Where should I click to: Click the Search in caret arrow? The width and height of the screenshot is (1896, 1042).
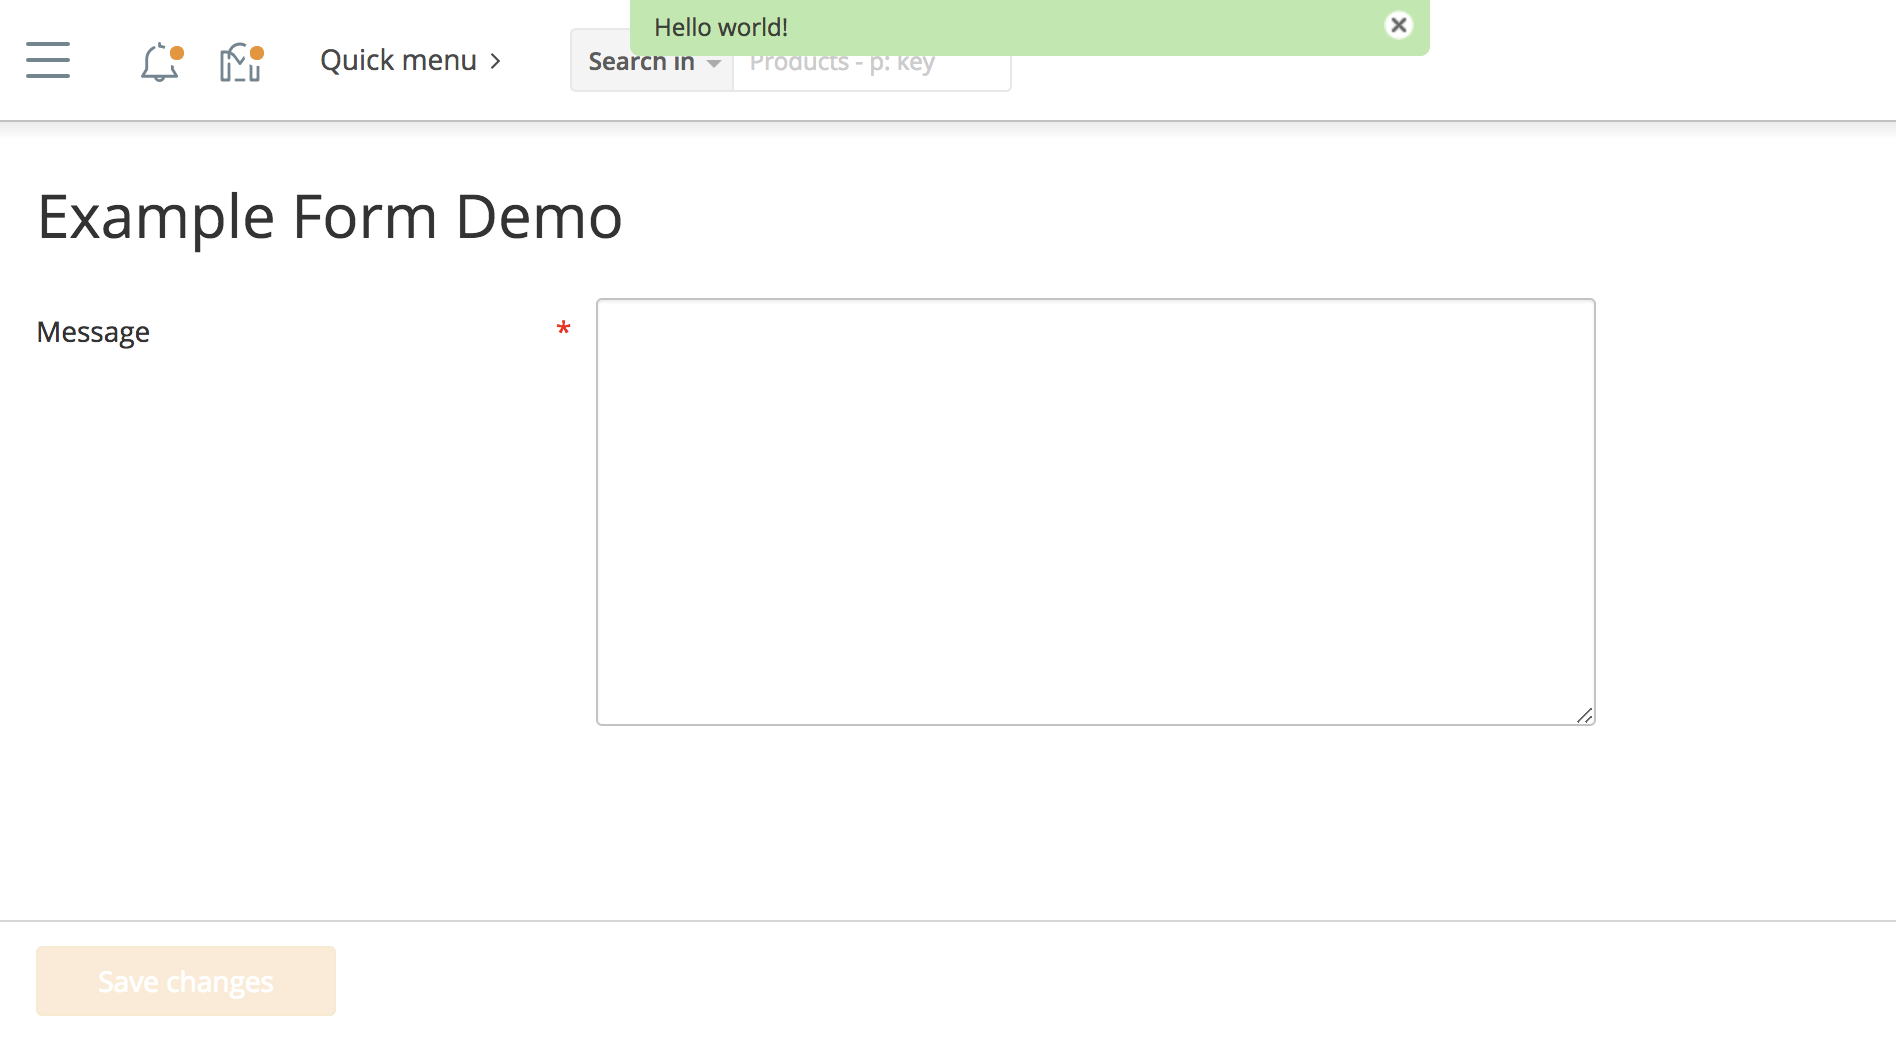713,64
